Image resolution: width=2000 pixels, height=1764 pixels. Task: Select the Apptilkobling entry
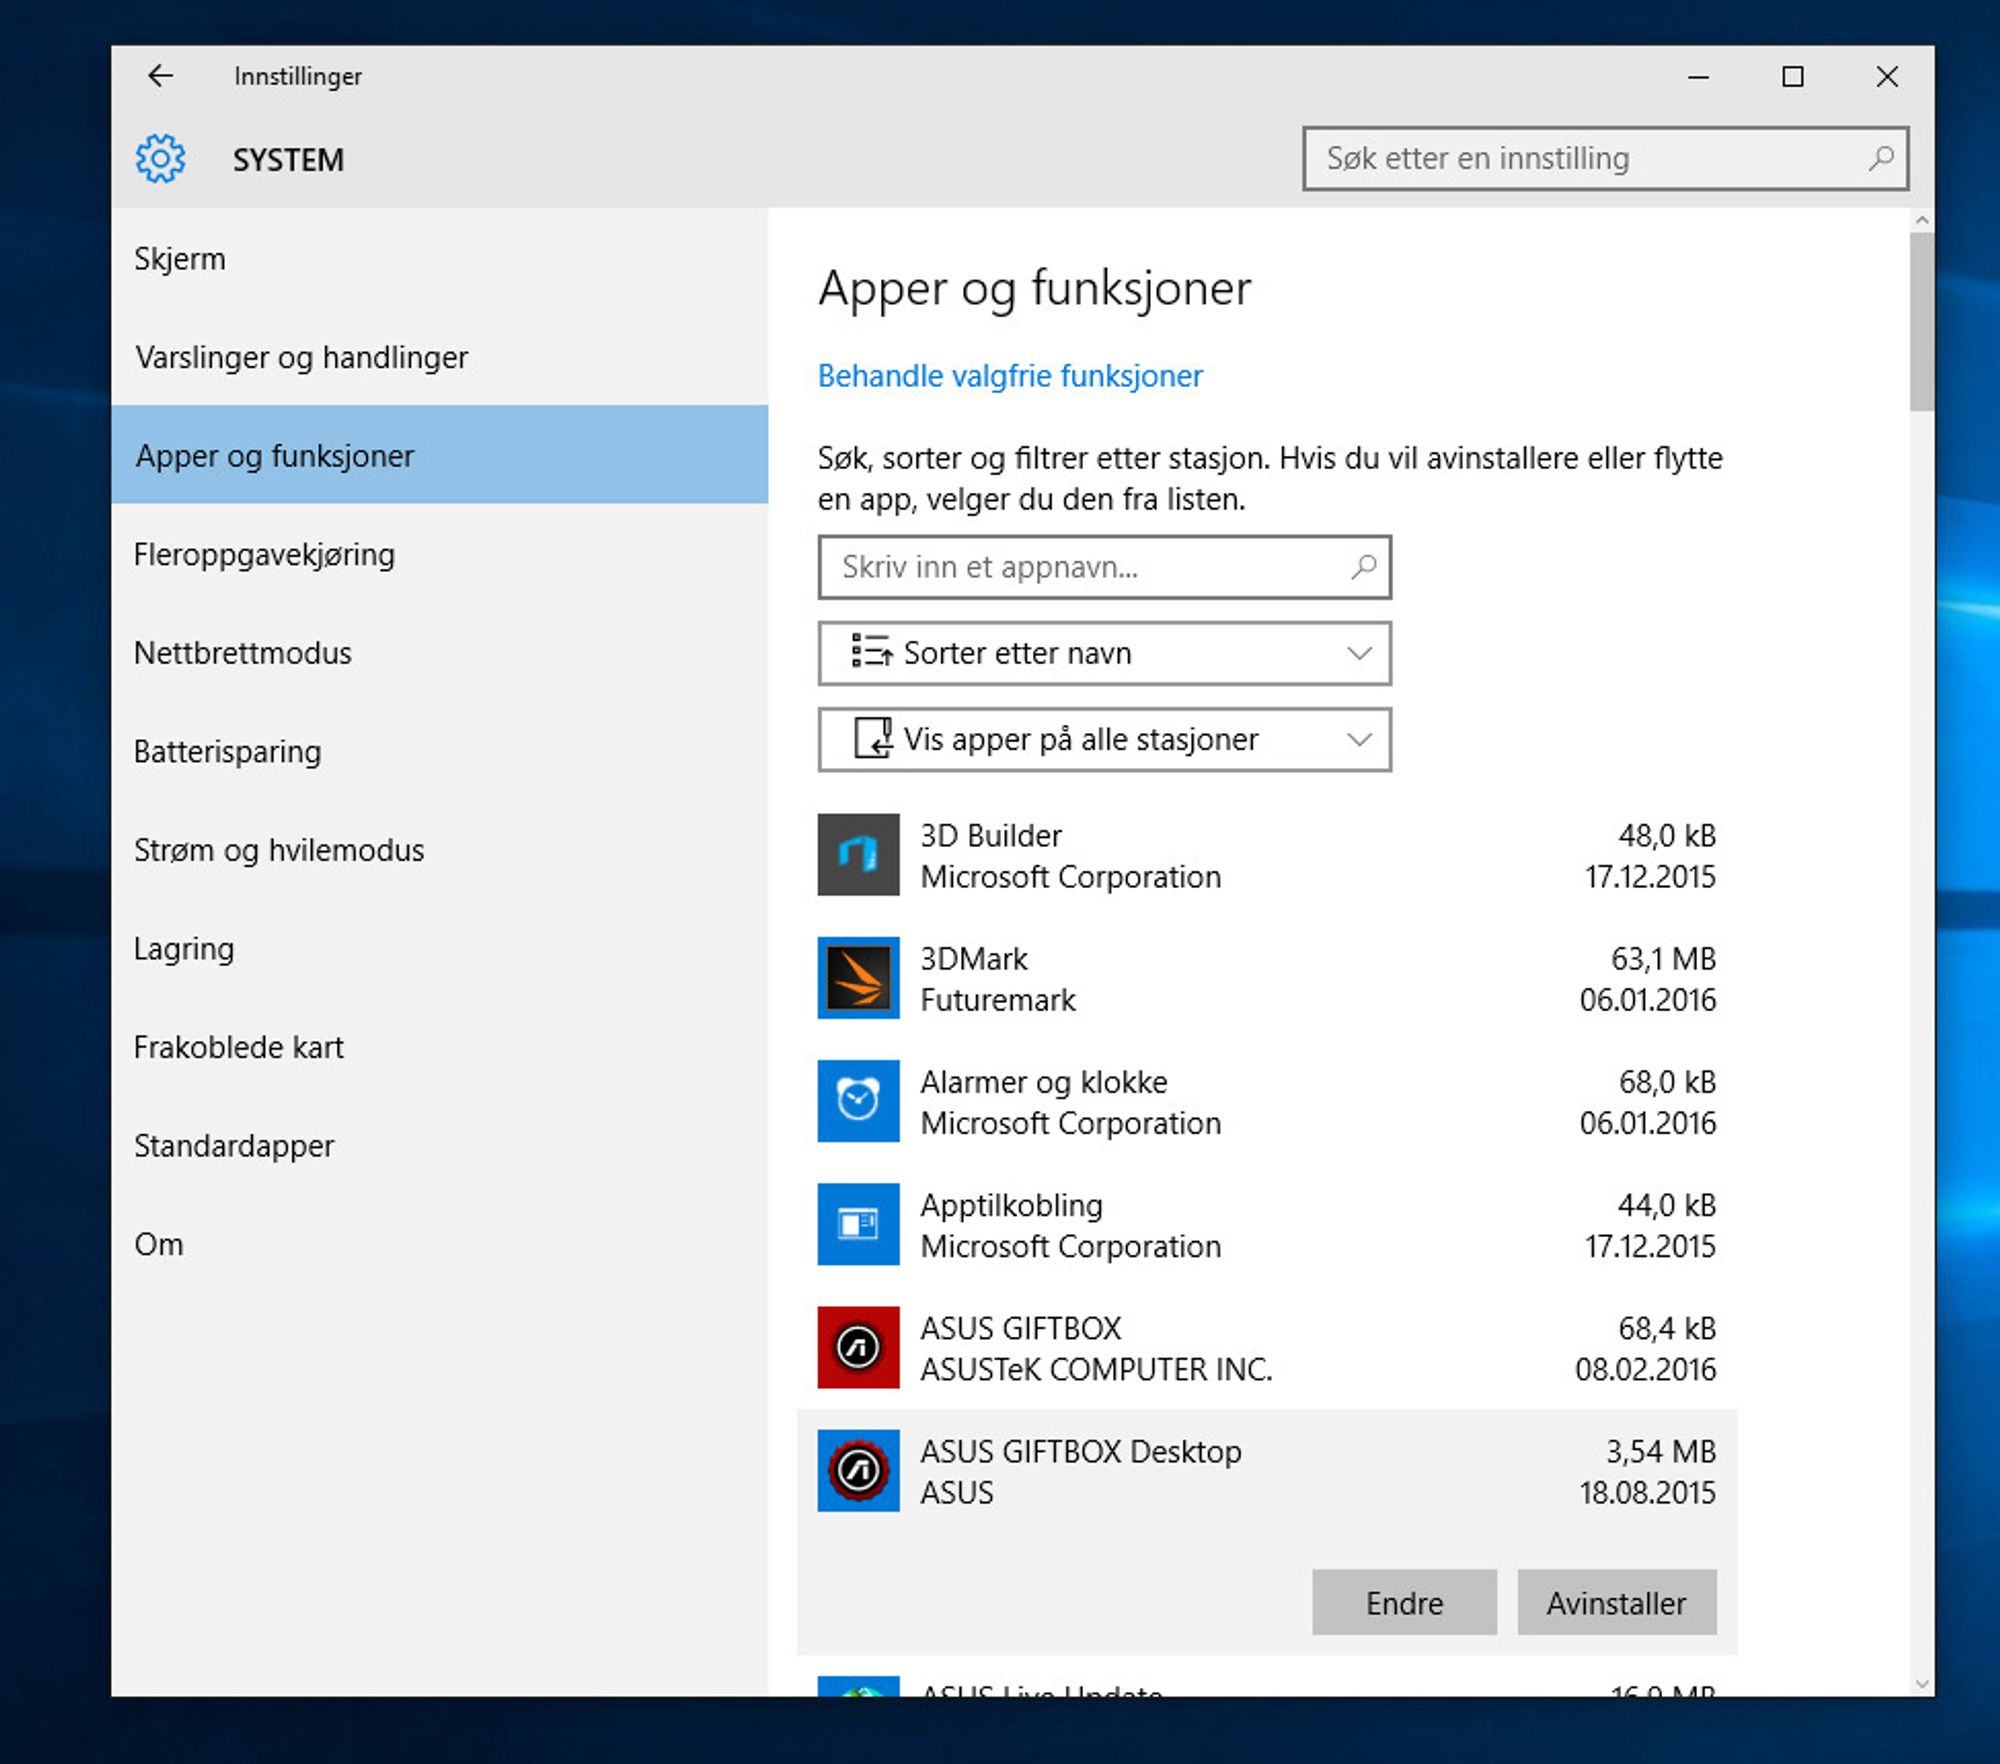pos(1267,1225)
